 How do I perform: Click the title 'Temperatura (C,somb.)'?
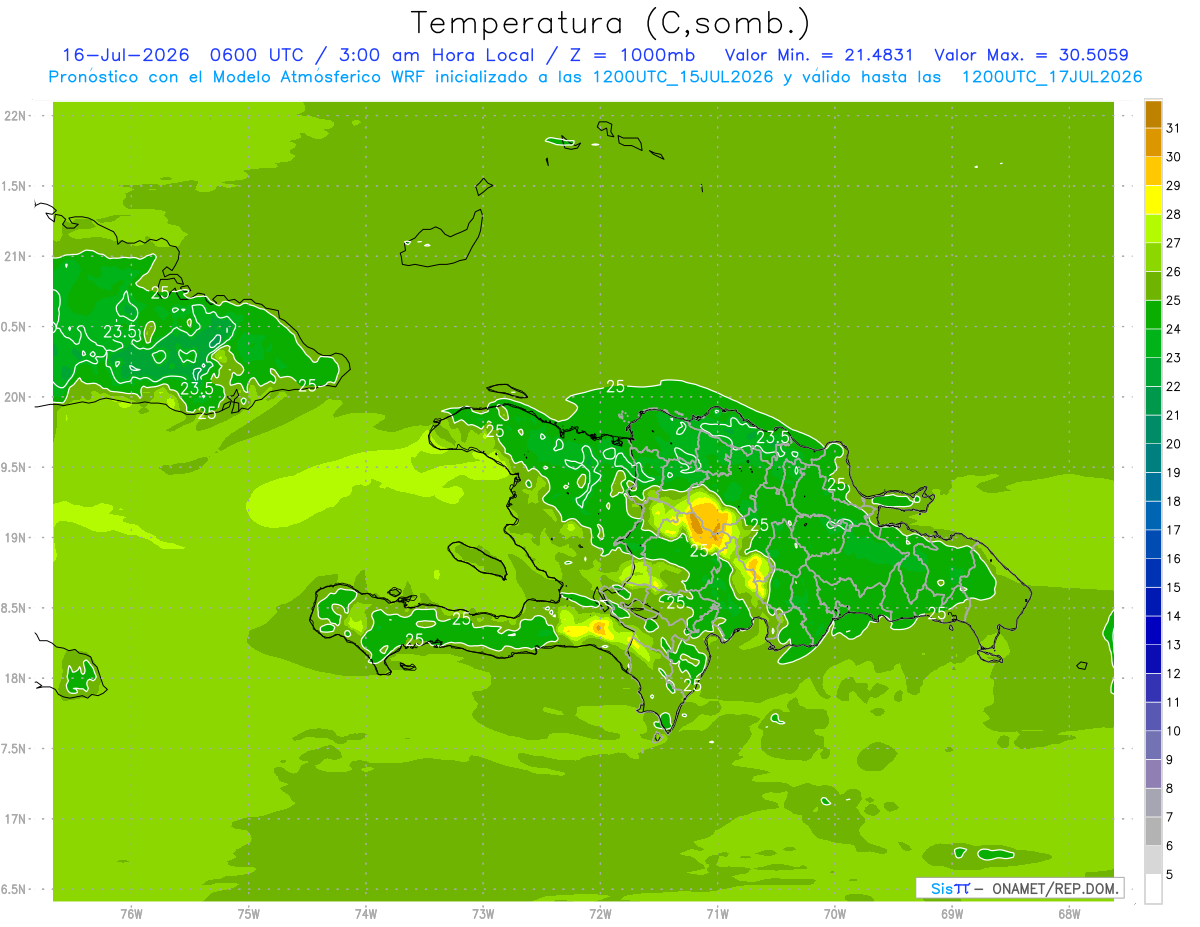610,22
